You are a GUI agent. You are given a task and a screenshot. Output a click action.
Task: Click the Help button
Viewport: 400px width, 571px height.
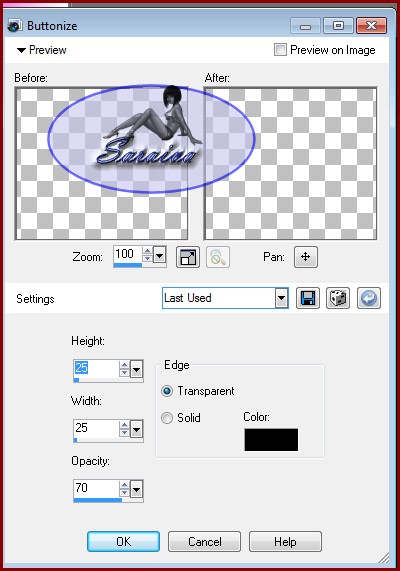click(285, 542)
